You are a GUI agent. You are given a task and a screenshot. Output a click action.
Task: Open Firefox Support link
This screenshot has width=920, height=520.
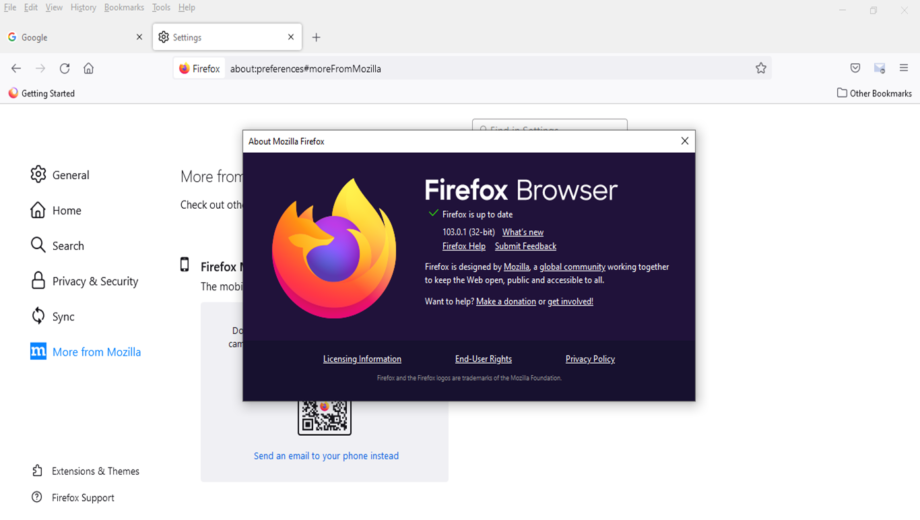pyautogui.click(x=73, y=497)
